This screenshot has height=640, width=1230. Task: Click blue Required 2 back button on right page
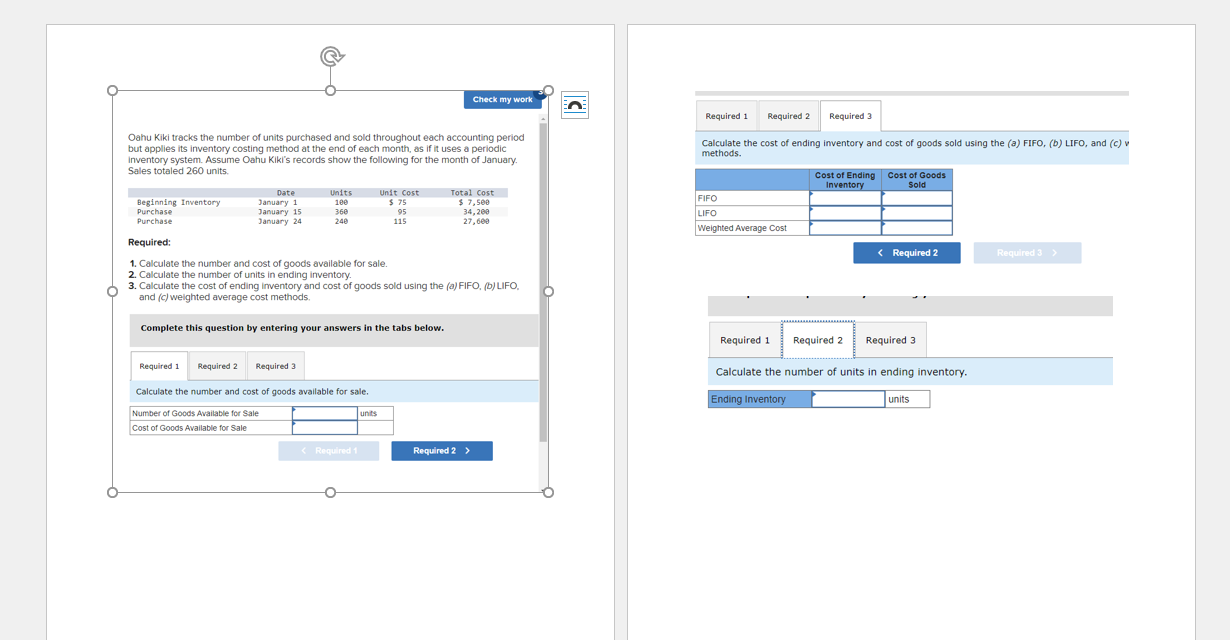pos(907,253)
